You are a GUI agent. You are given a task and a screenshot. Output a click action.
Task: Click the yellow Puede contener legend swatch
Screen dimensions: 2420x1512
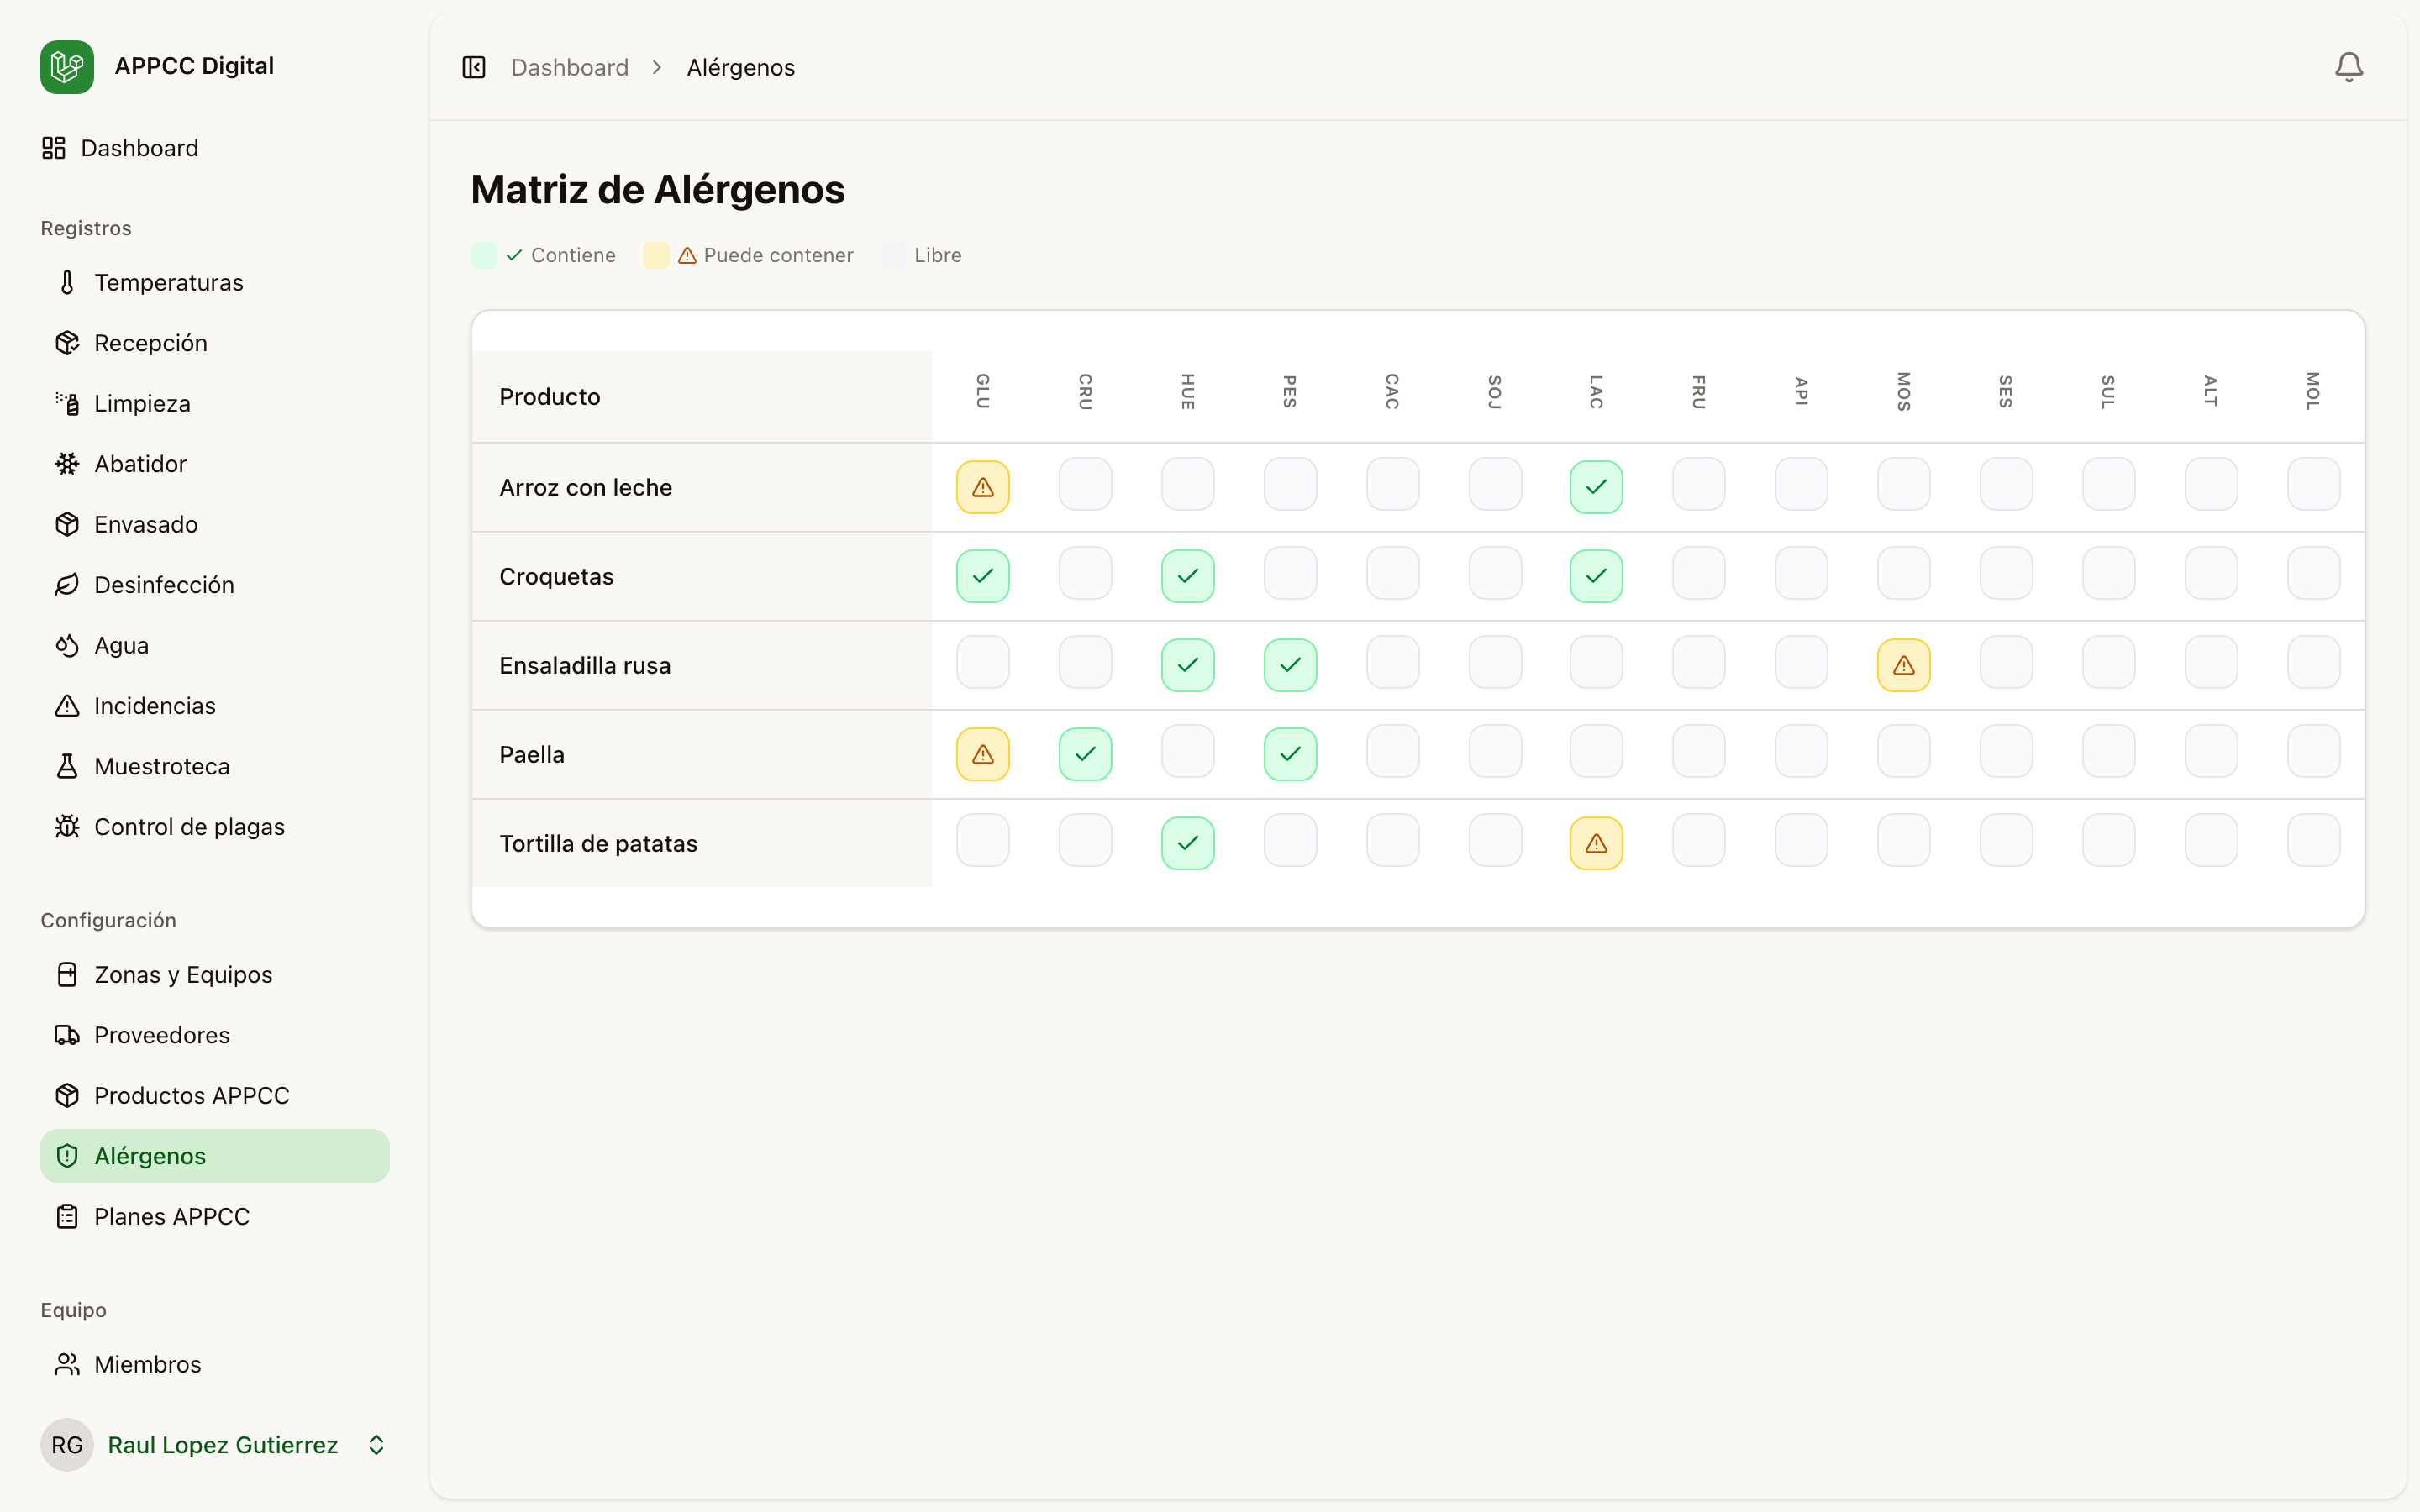click(657, 255)
